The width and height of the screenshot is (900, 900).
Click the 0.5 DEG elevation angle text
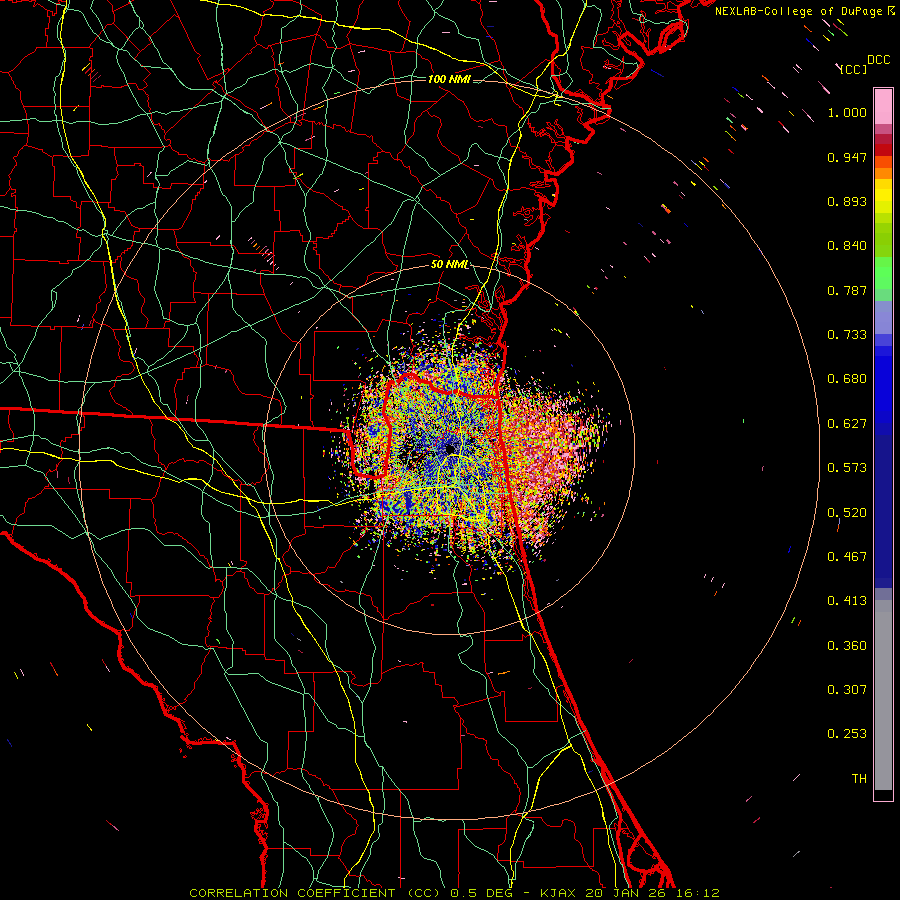click(481, 893)
